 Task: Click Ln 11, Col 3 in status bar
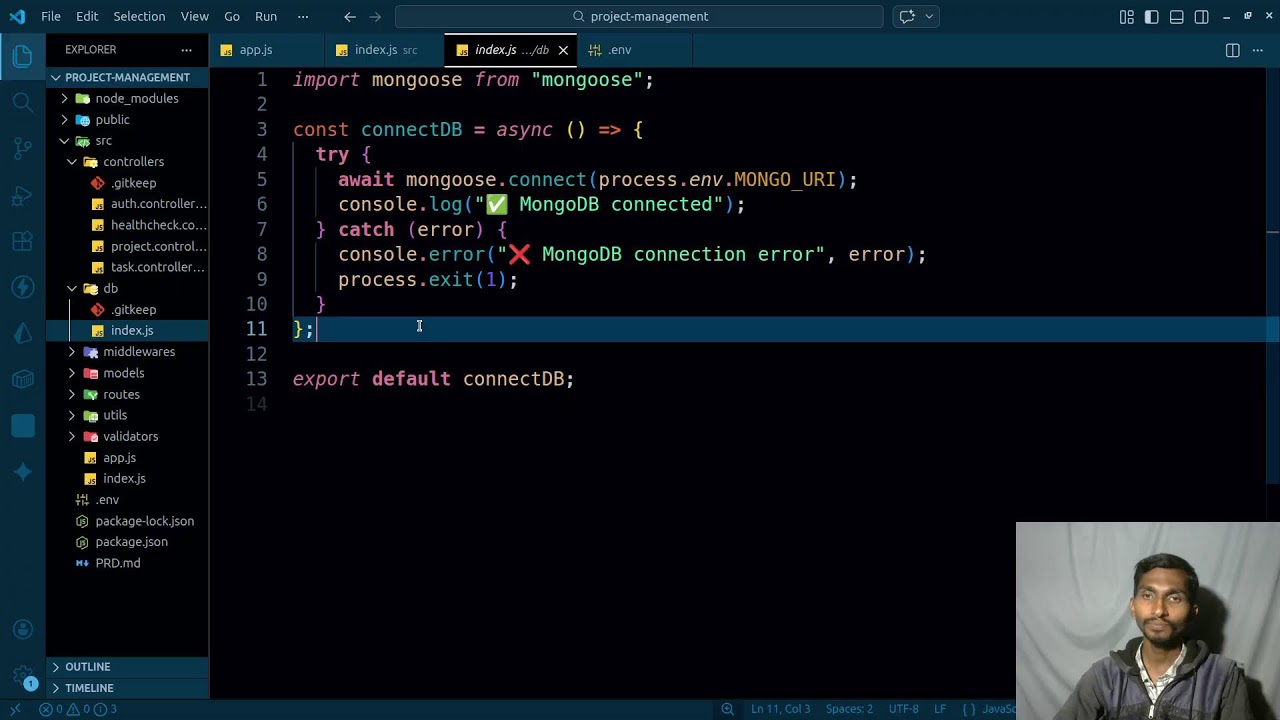(x=781, y=709)
